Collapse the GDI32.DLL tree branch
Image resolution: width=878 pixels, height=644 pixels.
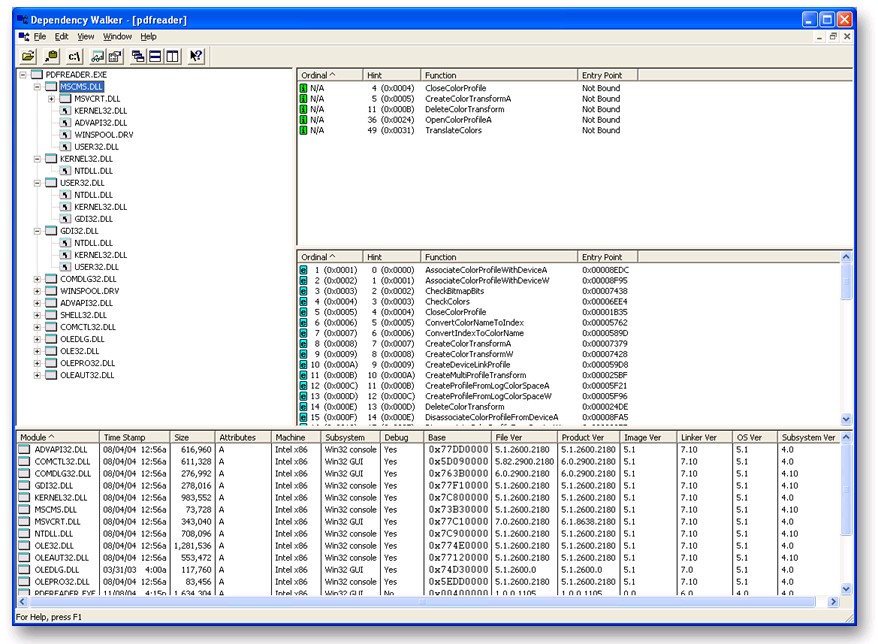pyautogui.click(x=37, y=231)
